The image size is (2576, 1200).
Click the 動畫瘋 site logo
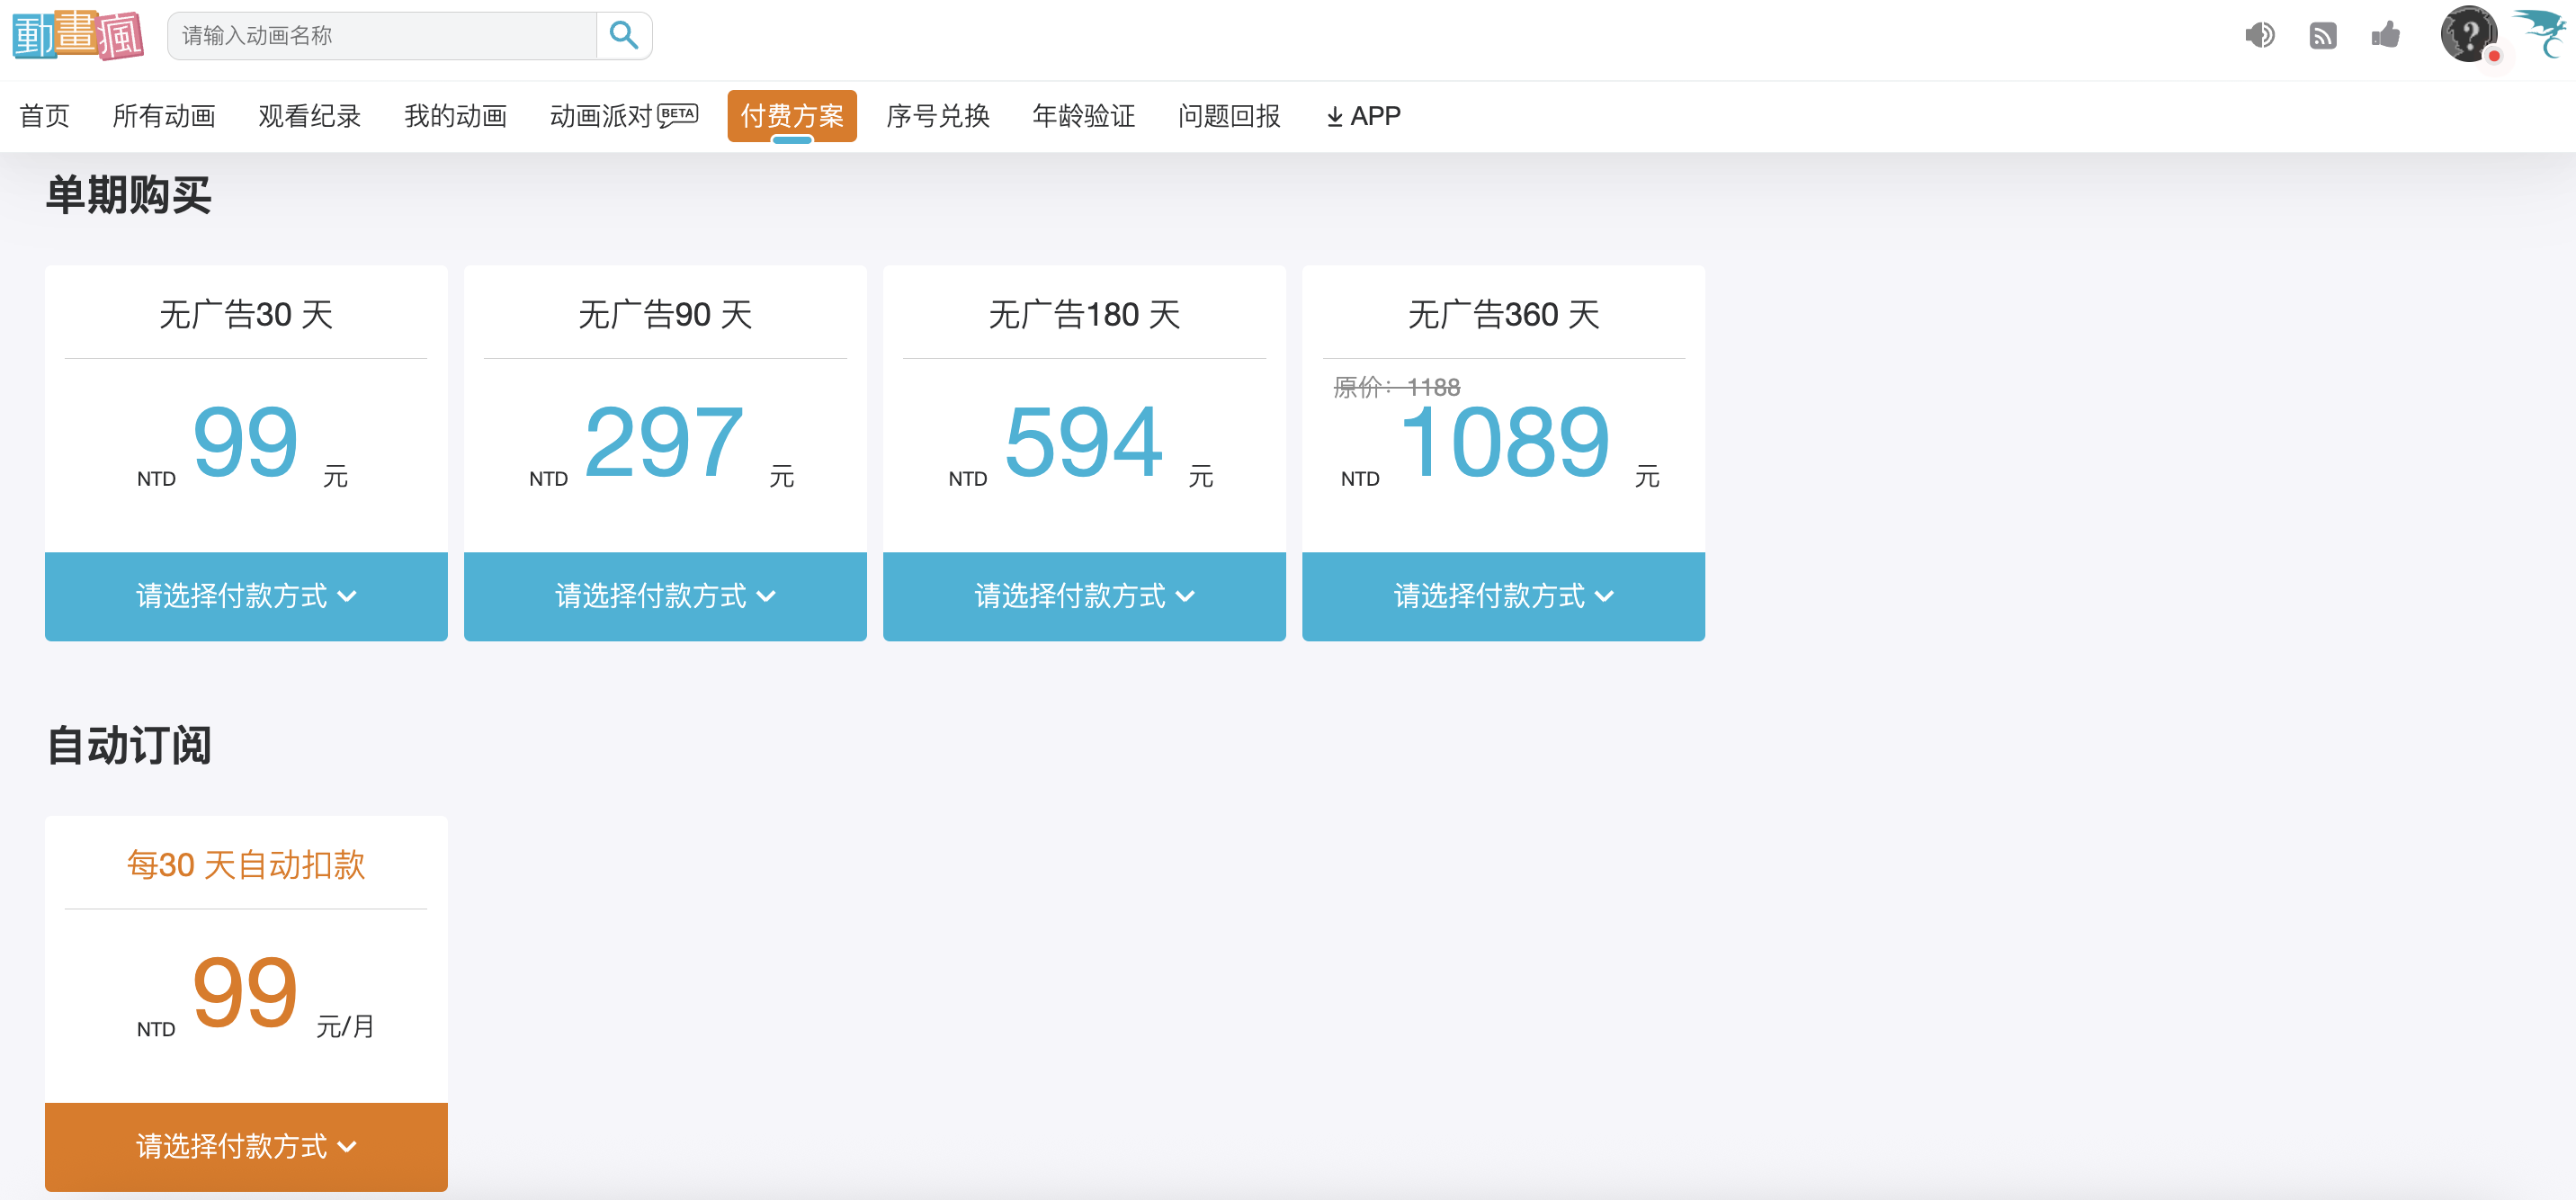78,36
